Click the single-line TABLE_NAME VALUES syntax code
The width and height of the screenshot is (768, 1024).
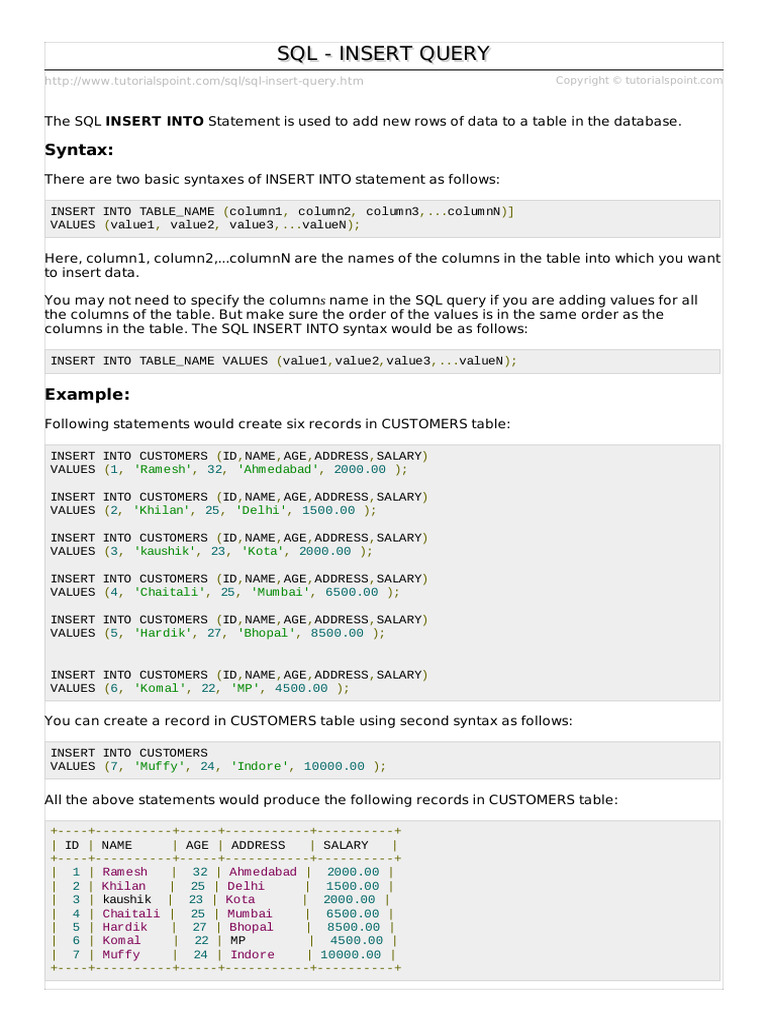click(284, 361)
